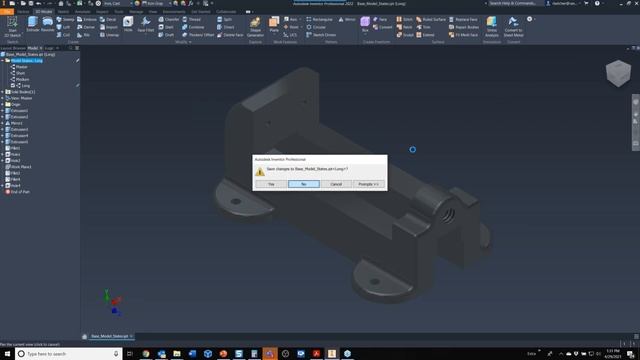Expand the Mirror1 feature node
The width and height of the screenshot is (640, 360).
tap(2, 123)
